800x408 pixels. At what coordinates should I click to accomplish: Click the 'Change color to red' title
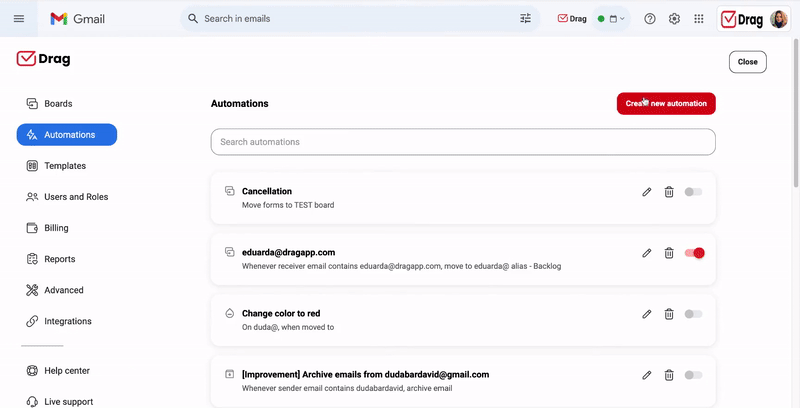coord(281,314)
